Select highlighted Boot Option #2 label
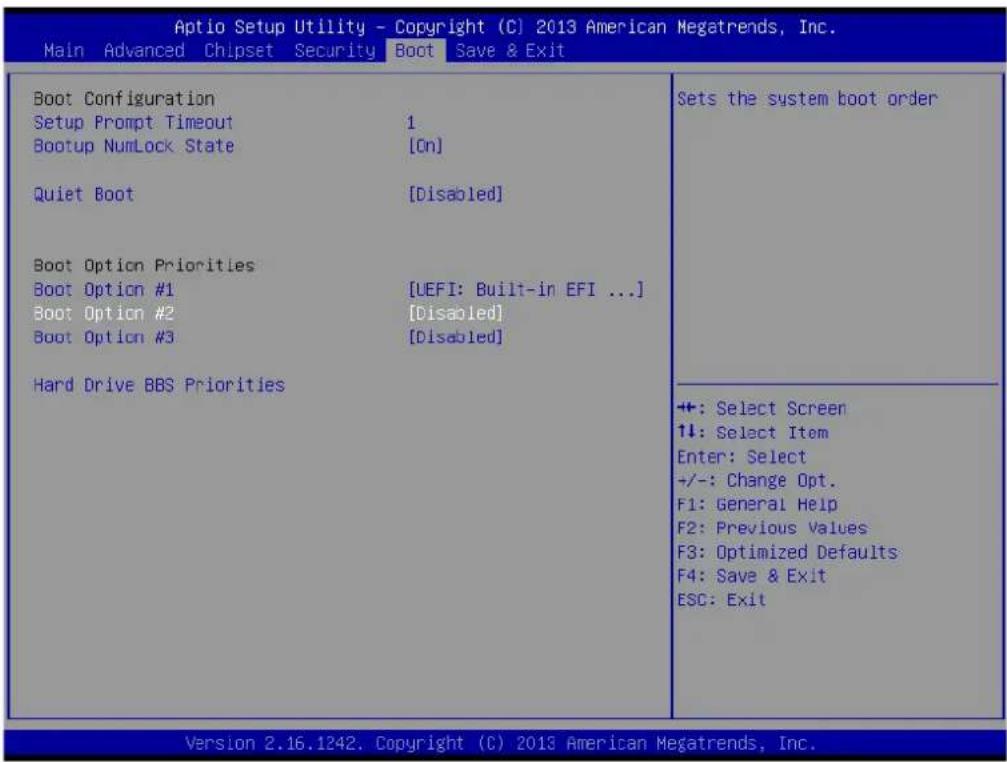This screenshot has width=1007, height=762. point(103,313)
